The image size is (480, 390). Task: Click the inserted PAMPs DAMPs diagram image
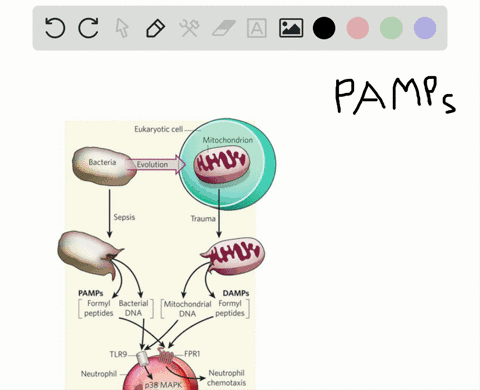click(167, 255)
